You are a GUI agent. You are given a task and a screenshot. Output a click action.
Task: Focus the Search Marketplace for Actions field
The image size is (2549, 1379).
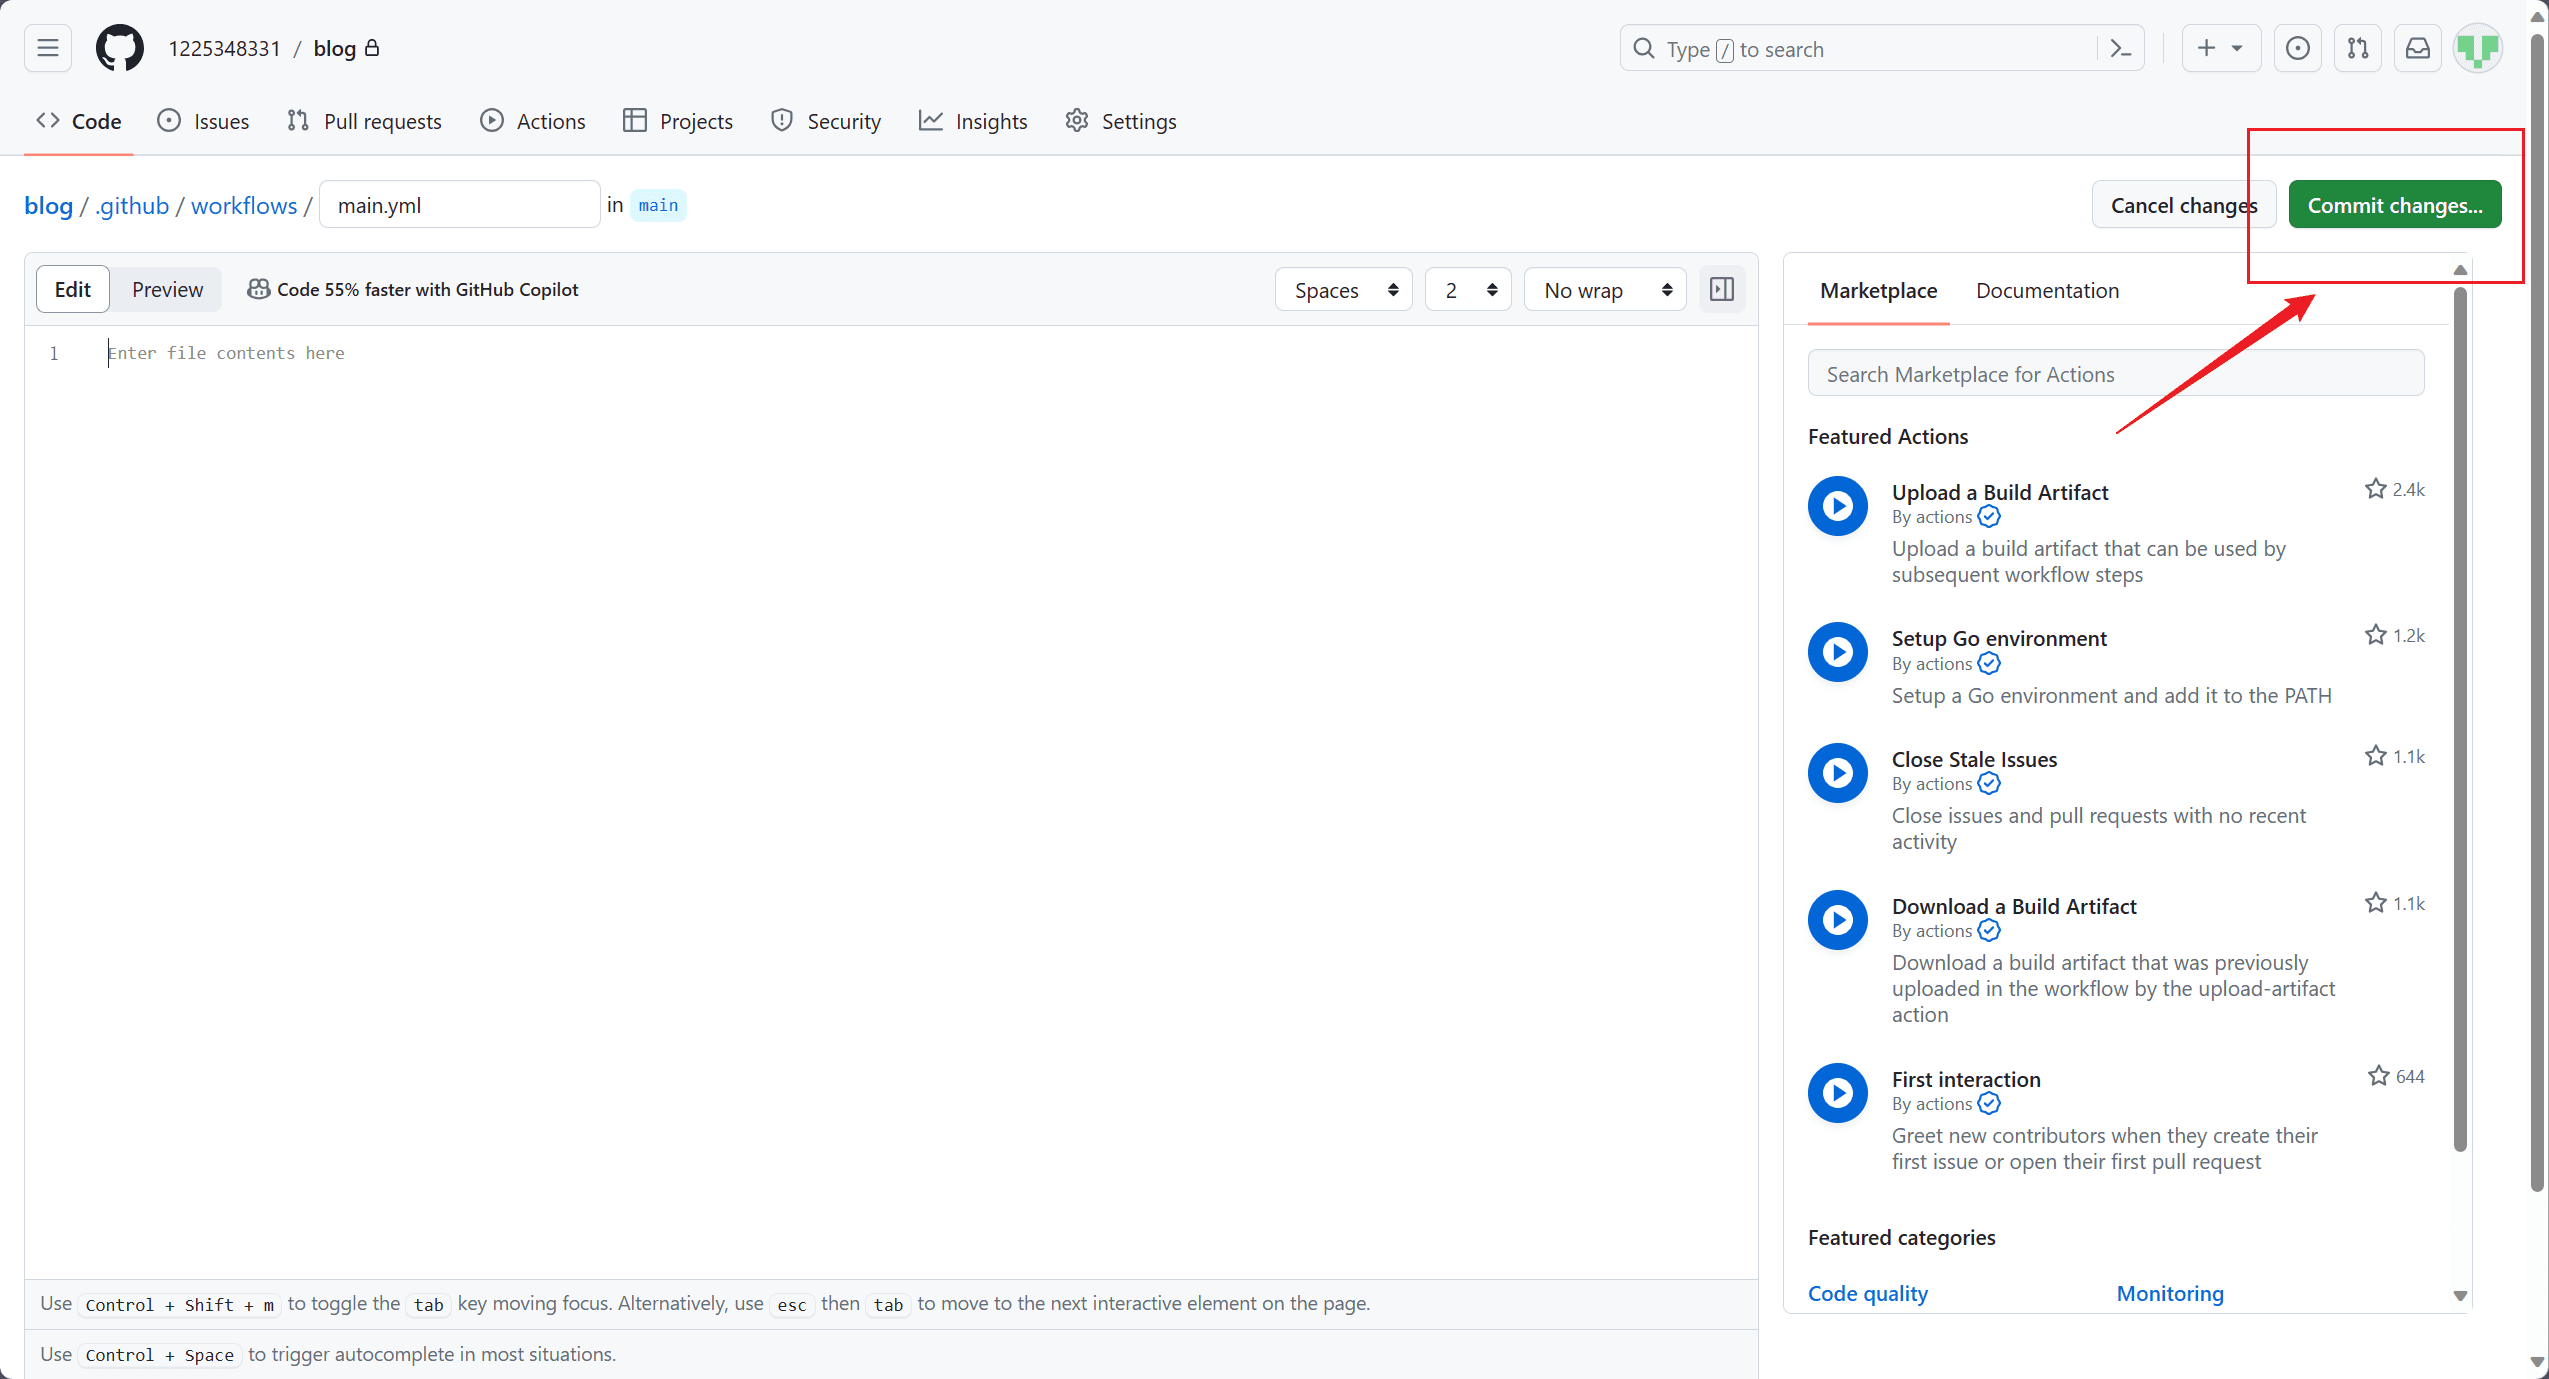2115,374
